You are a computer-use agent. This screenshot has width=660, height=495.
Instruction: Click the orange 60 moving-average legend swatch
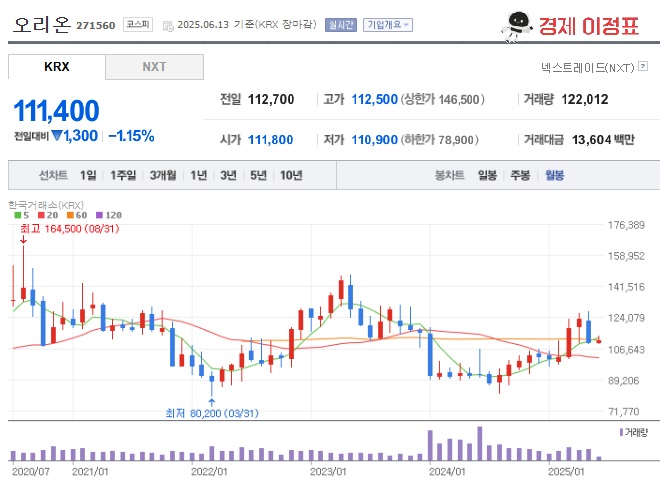click(x=70, y=215)
